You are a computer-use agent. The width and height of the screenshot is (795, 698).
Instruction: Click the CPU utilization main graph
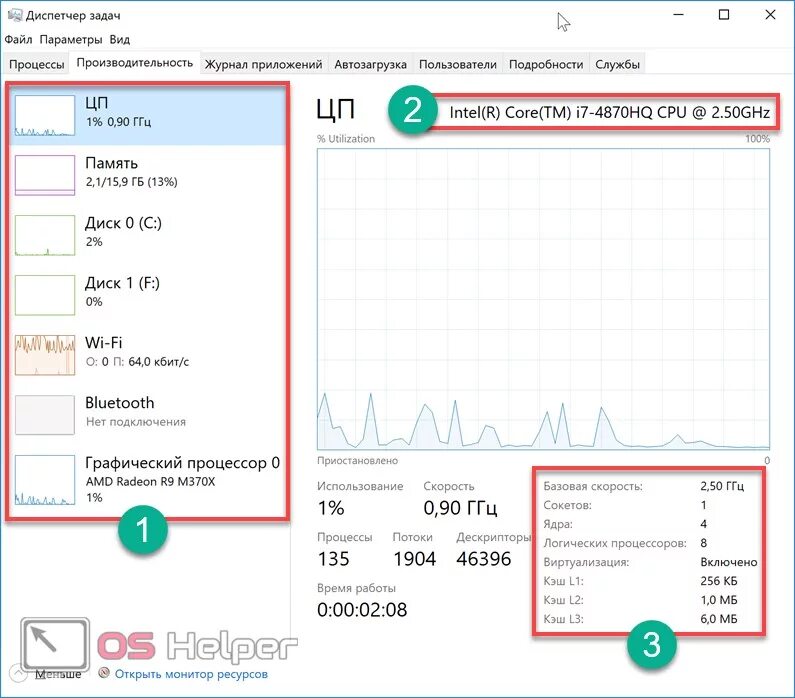pos(543,299)
